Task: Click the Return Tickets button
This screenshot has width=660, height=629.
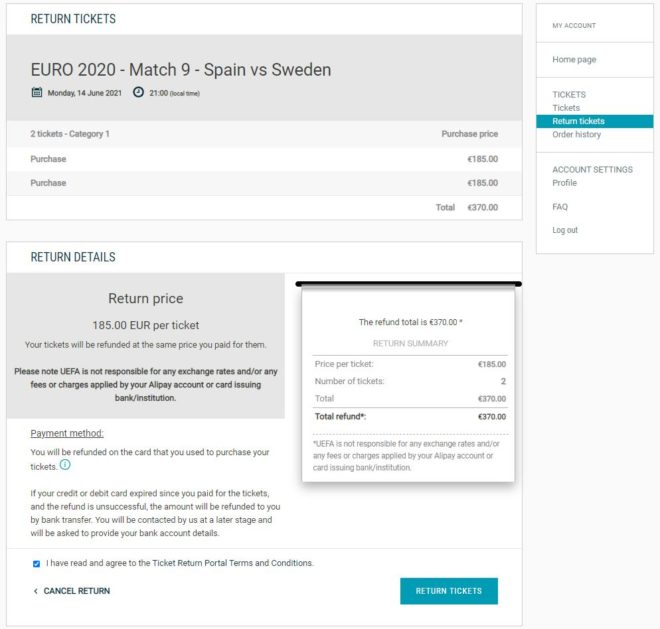Action: point(449,591)
